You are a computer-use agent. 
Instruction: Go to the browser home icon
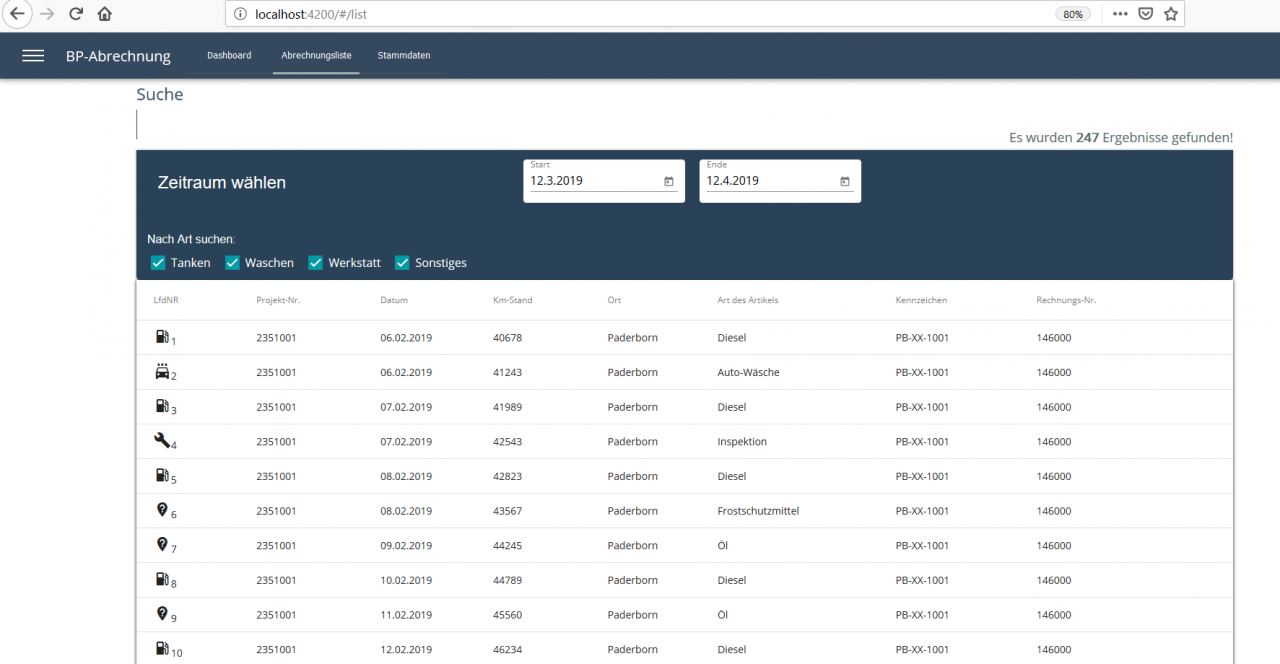[105, 14]
